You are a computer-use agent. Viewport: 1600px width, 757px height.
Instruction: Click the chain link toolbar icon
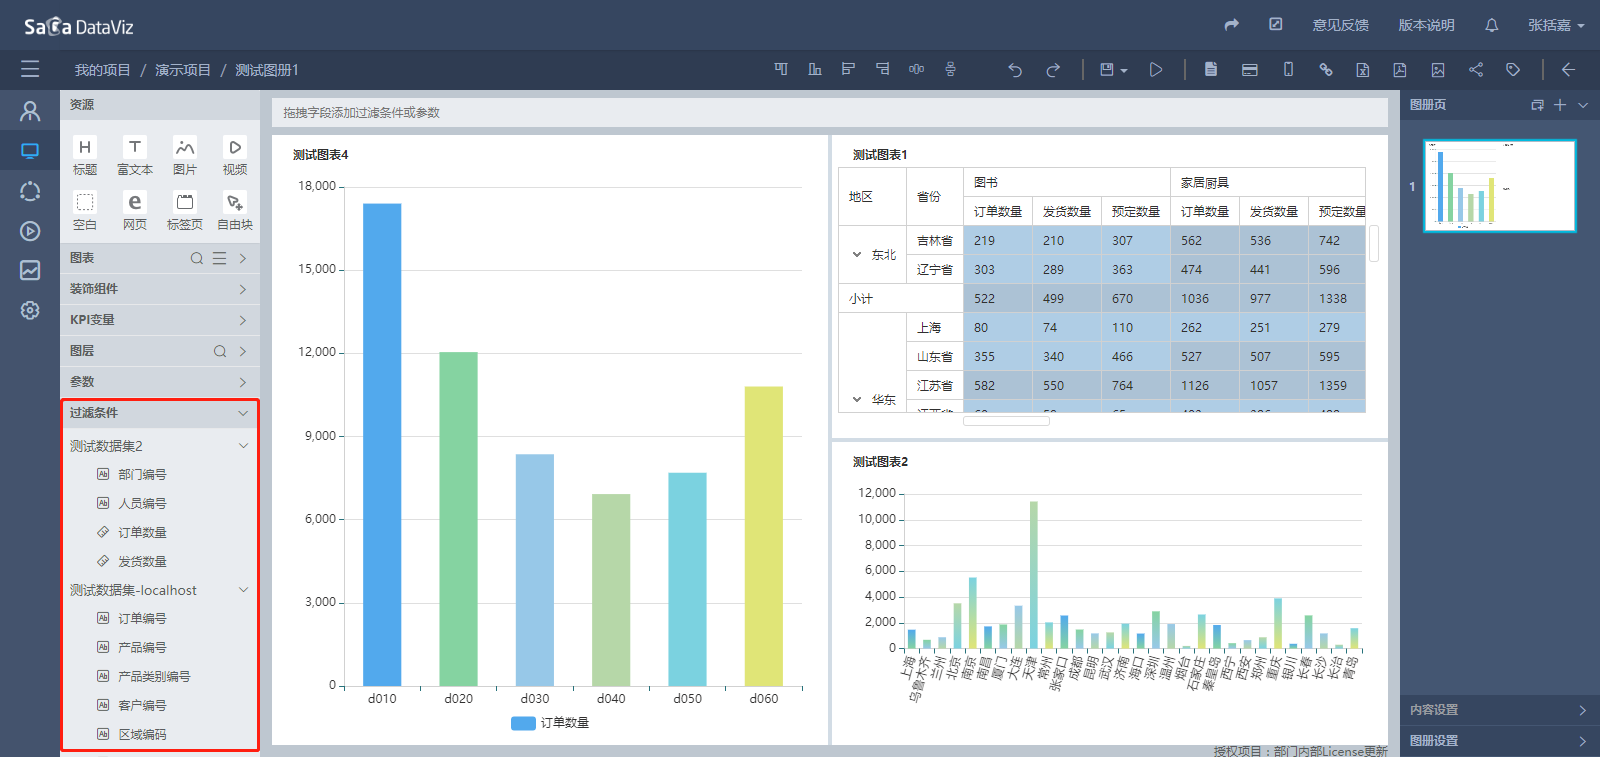1326,69
